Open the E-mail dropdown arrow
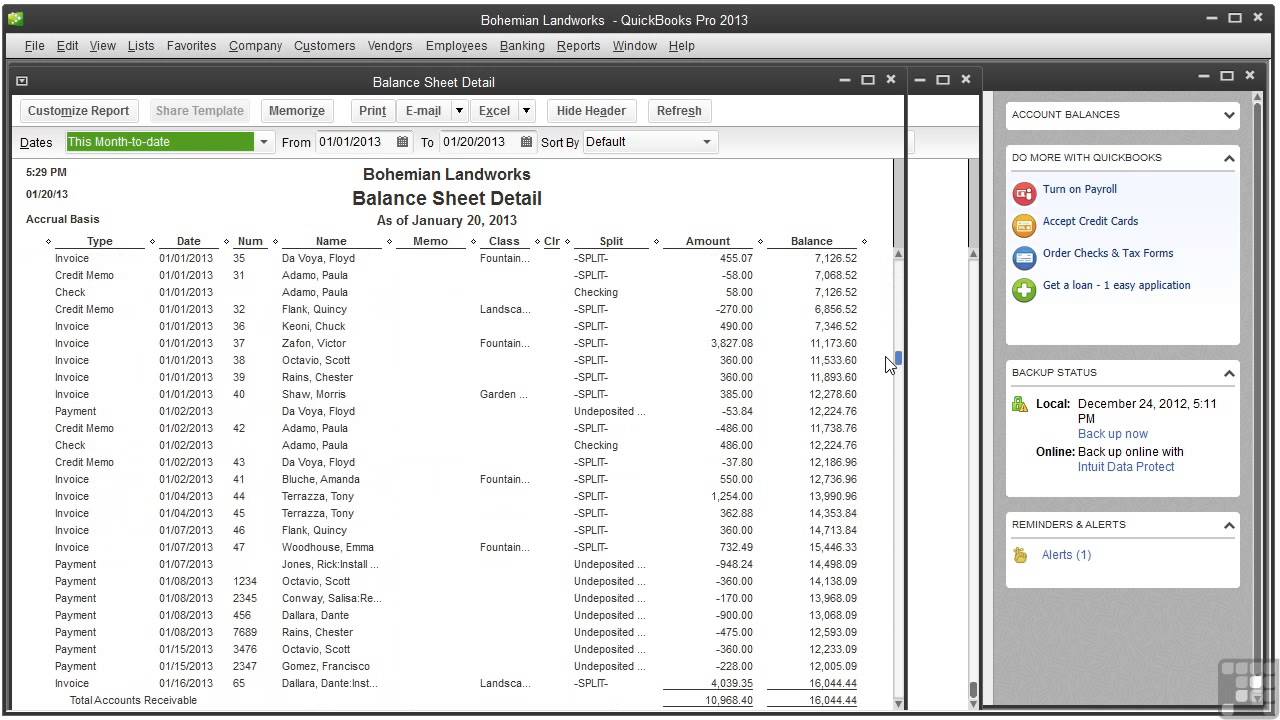1280x720 pixels. 459,111
